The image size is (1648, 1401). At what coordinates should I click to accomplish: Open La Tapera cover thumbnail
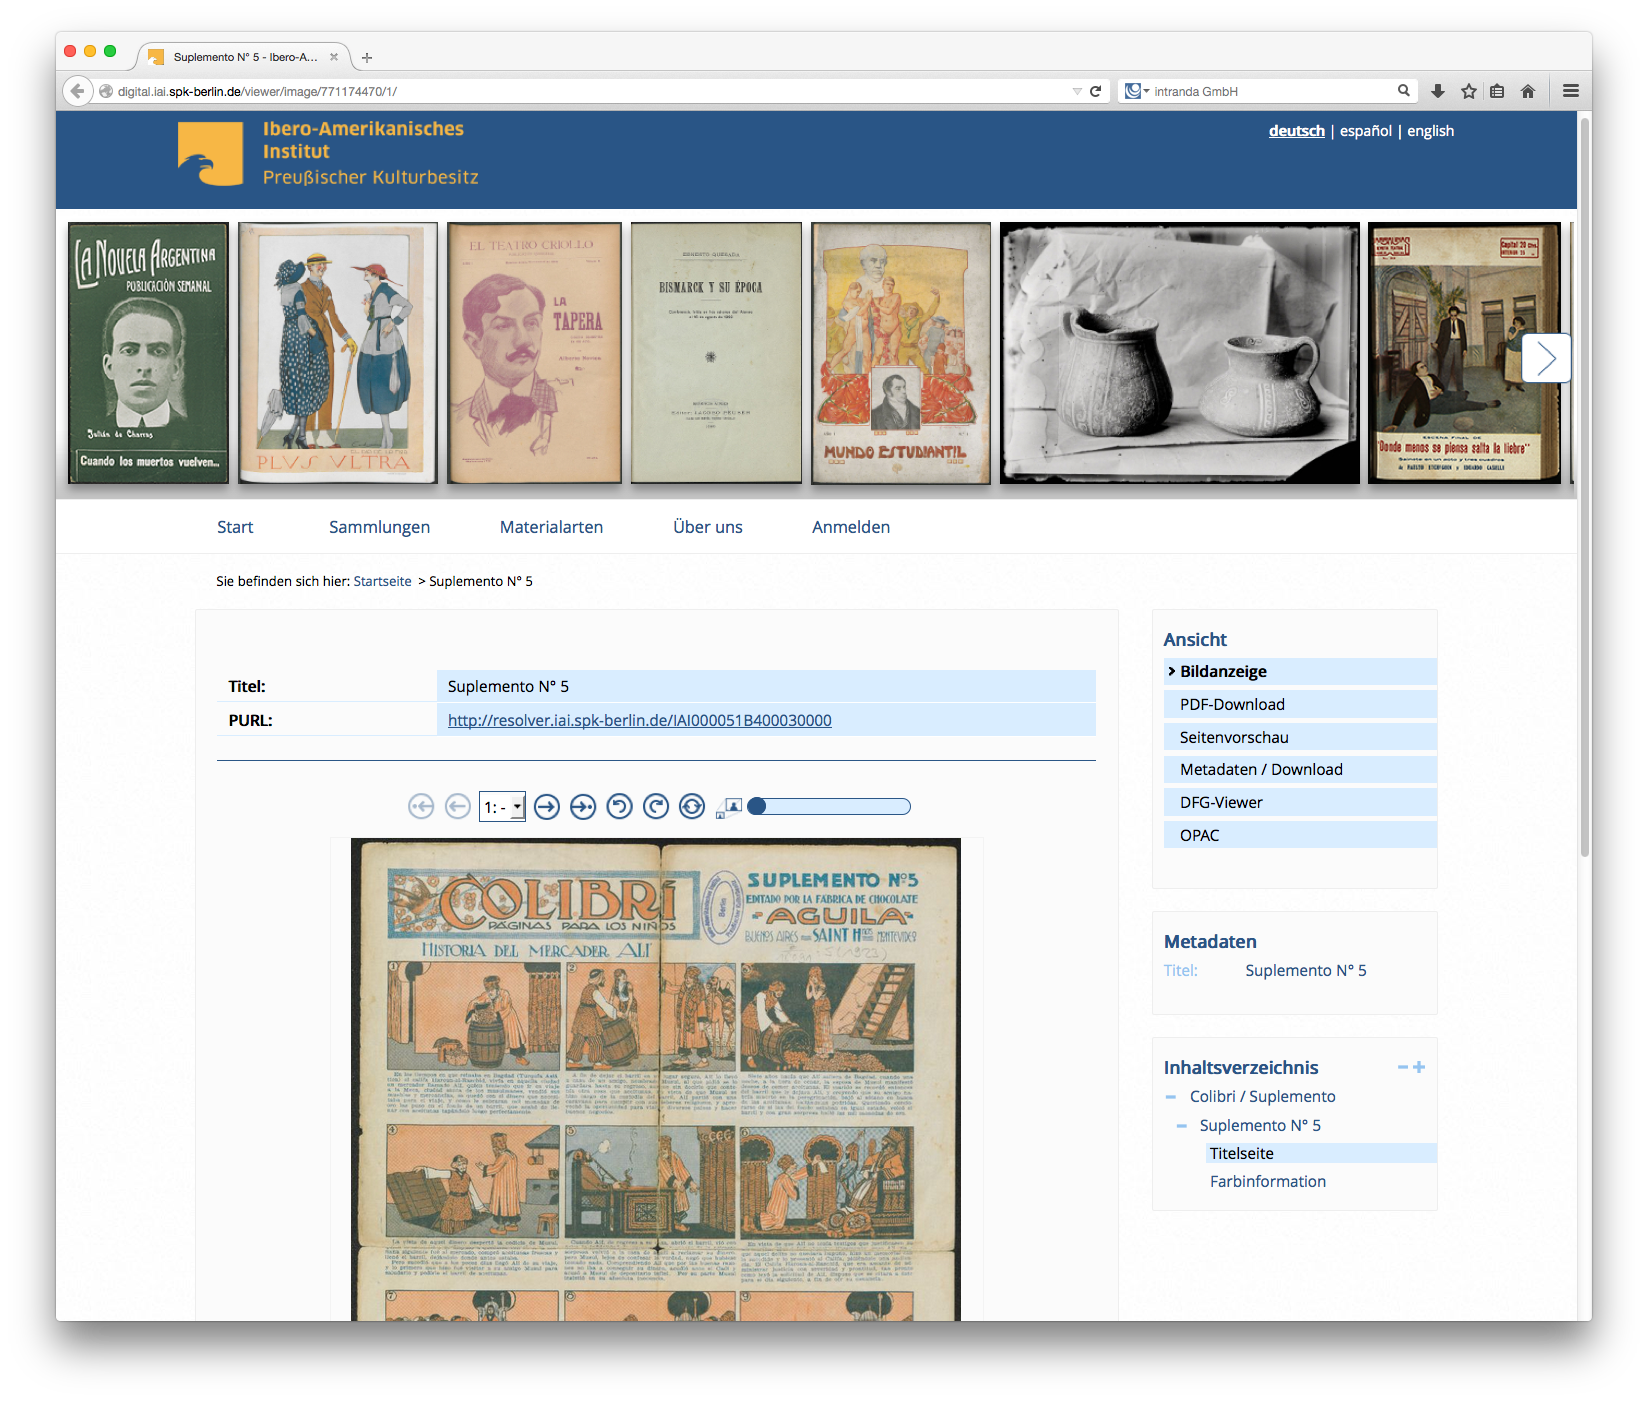click(534, 353)
